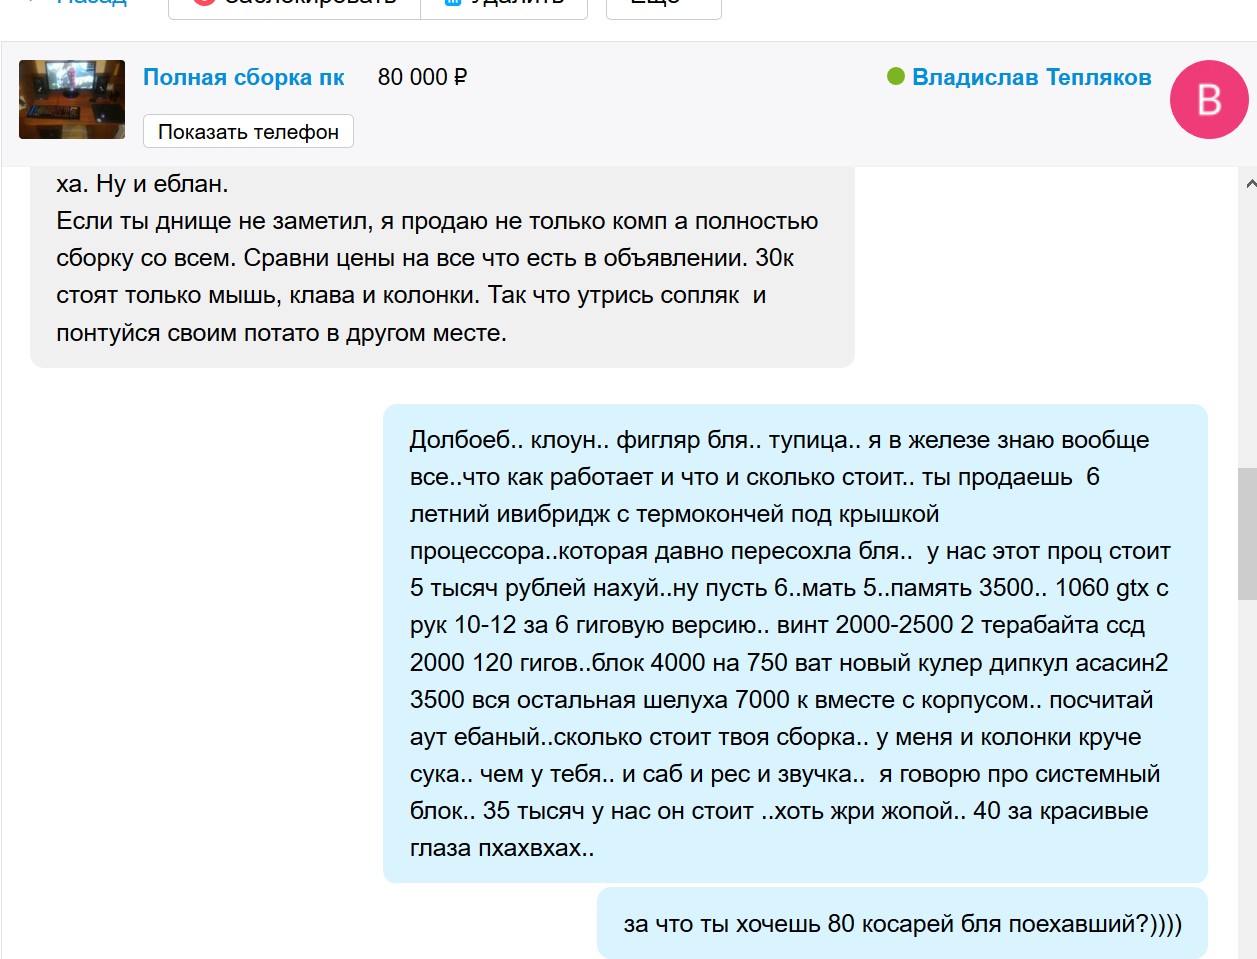1257x959 pixels.
Task: Click the Показать телефон button
Action: (248, 132)
